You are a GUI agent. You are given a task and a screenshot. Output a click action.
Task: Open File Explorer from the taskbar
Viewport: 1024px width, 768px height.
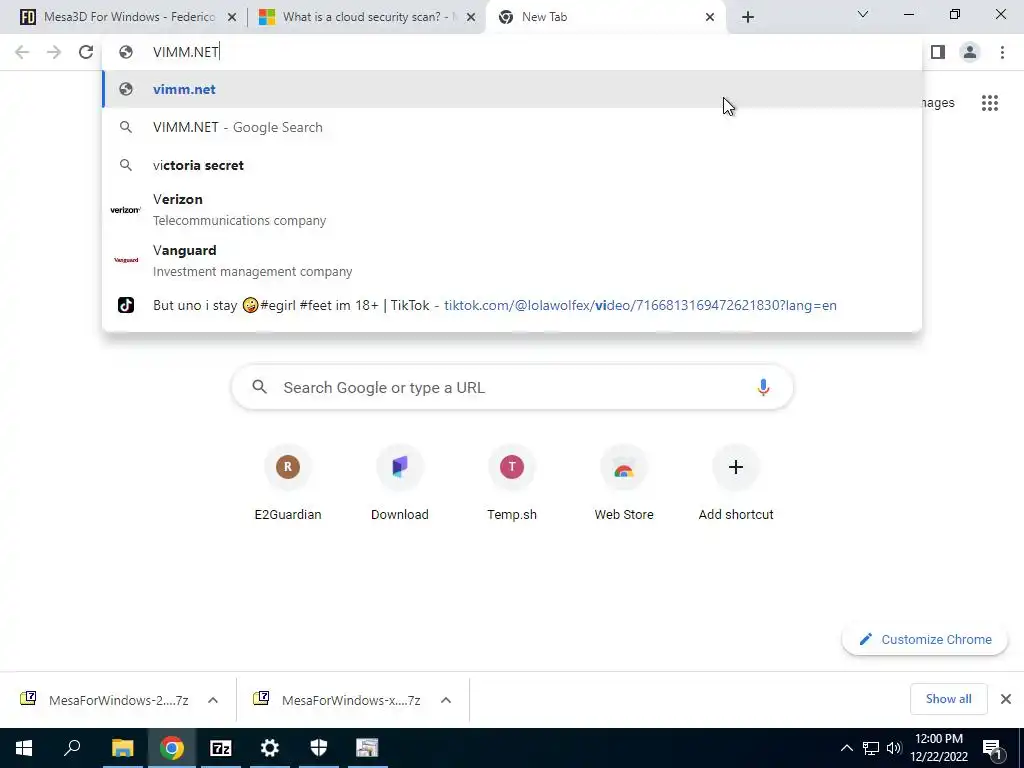122,748
